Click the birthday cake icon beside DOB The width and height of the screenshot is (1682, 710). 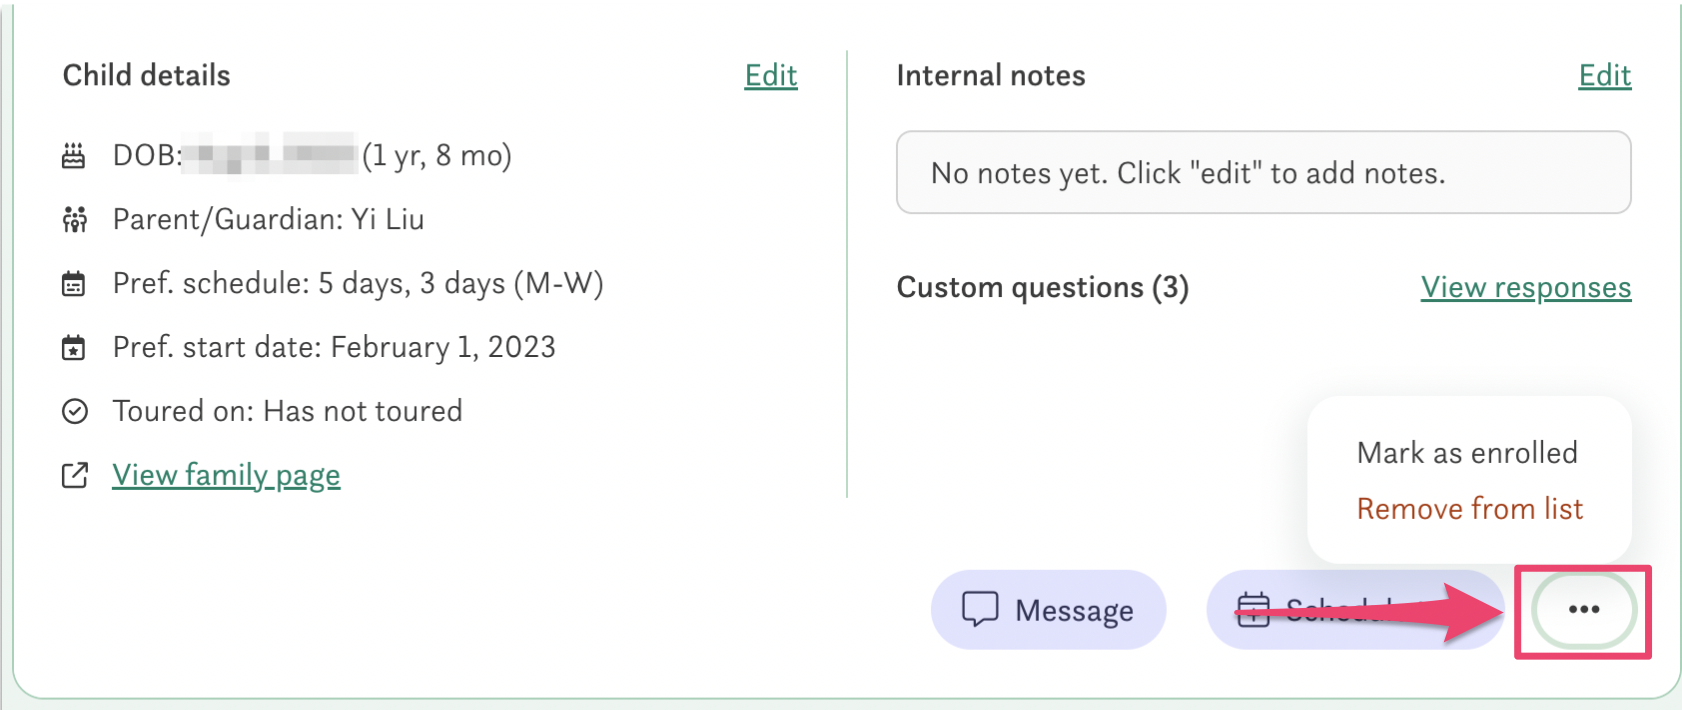[x=74, y=156]
